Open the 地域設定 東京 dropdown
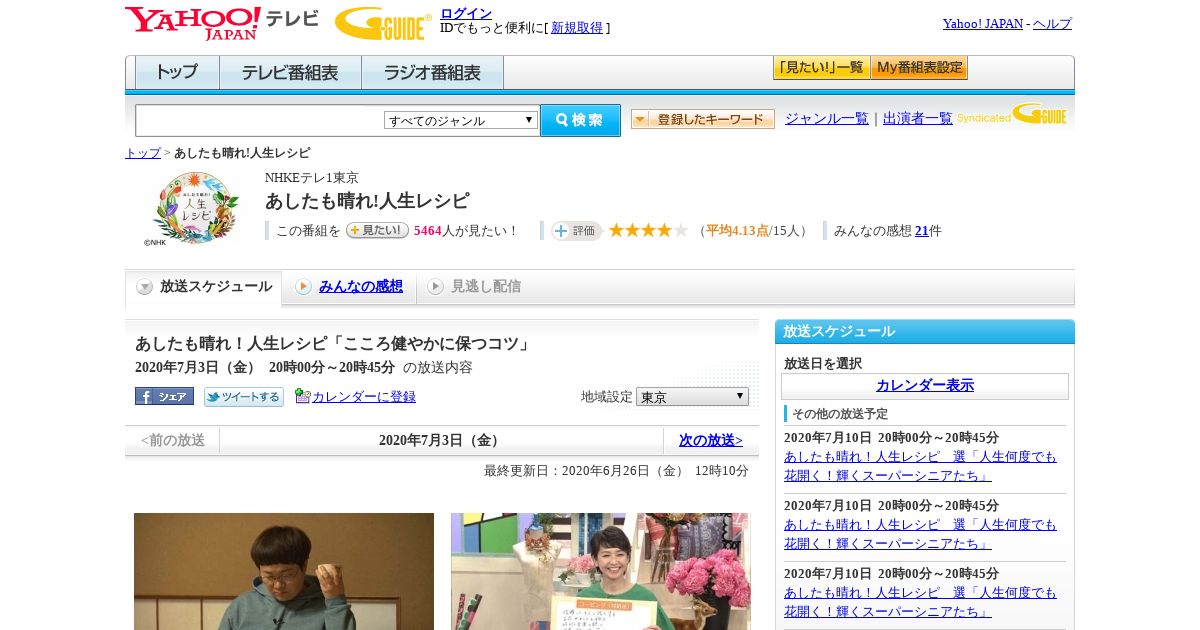Image resolution: width=1200 pixels, height=630 pixels. 692,397
